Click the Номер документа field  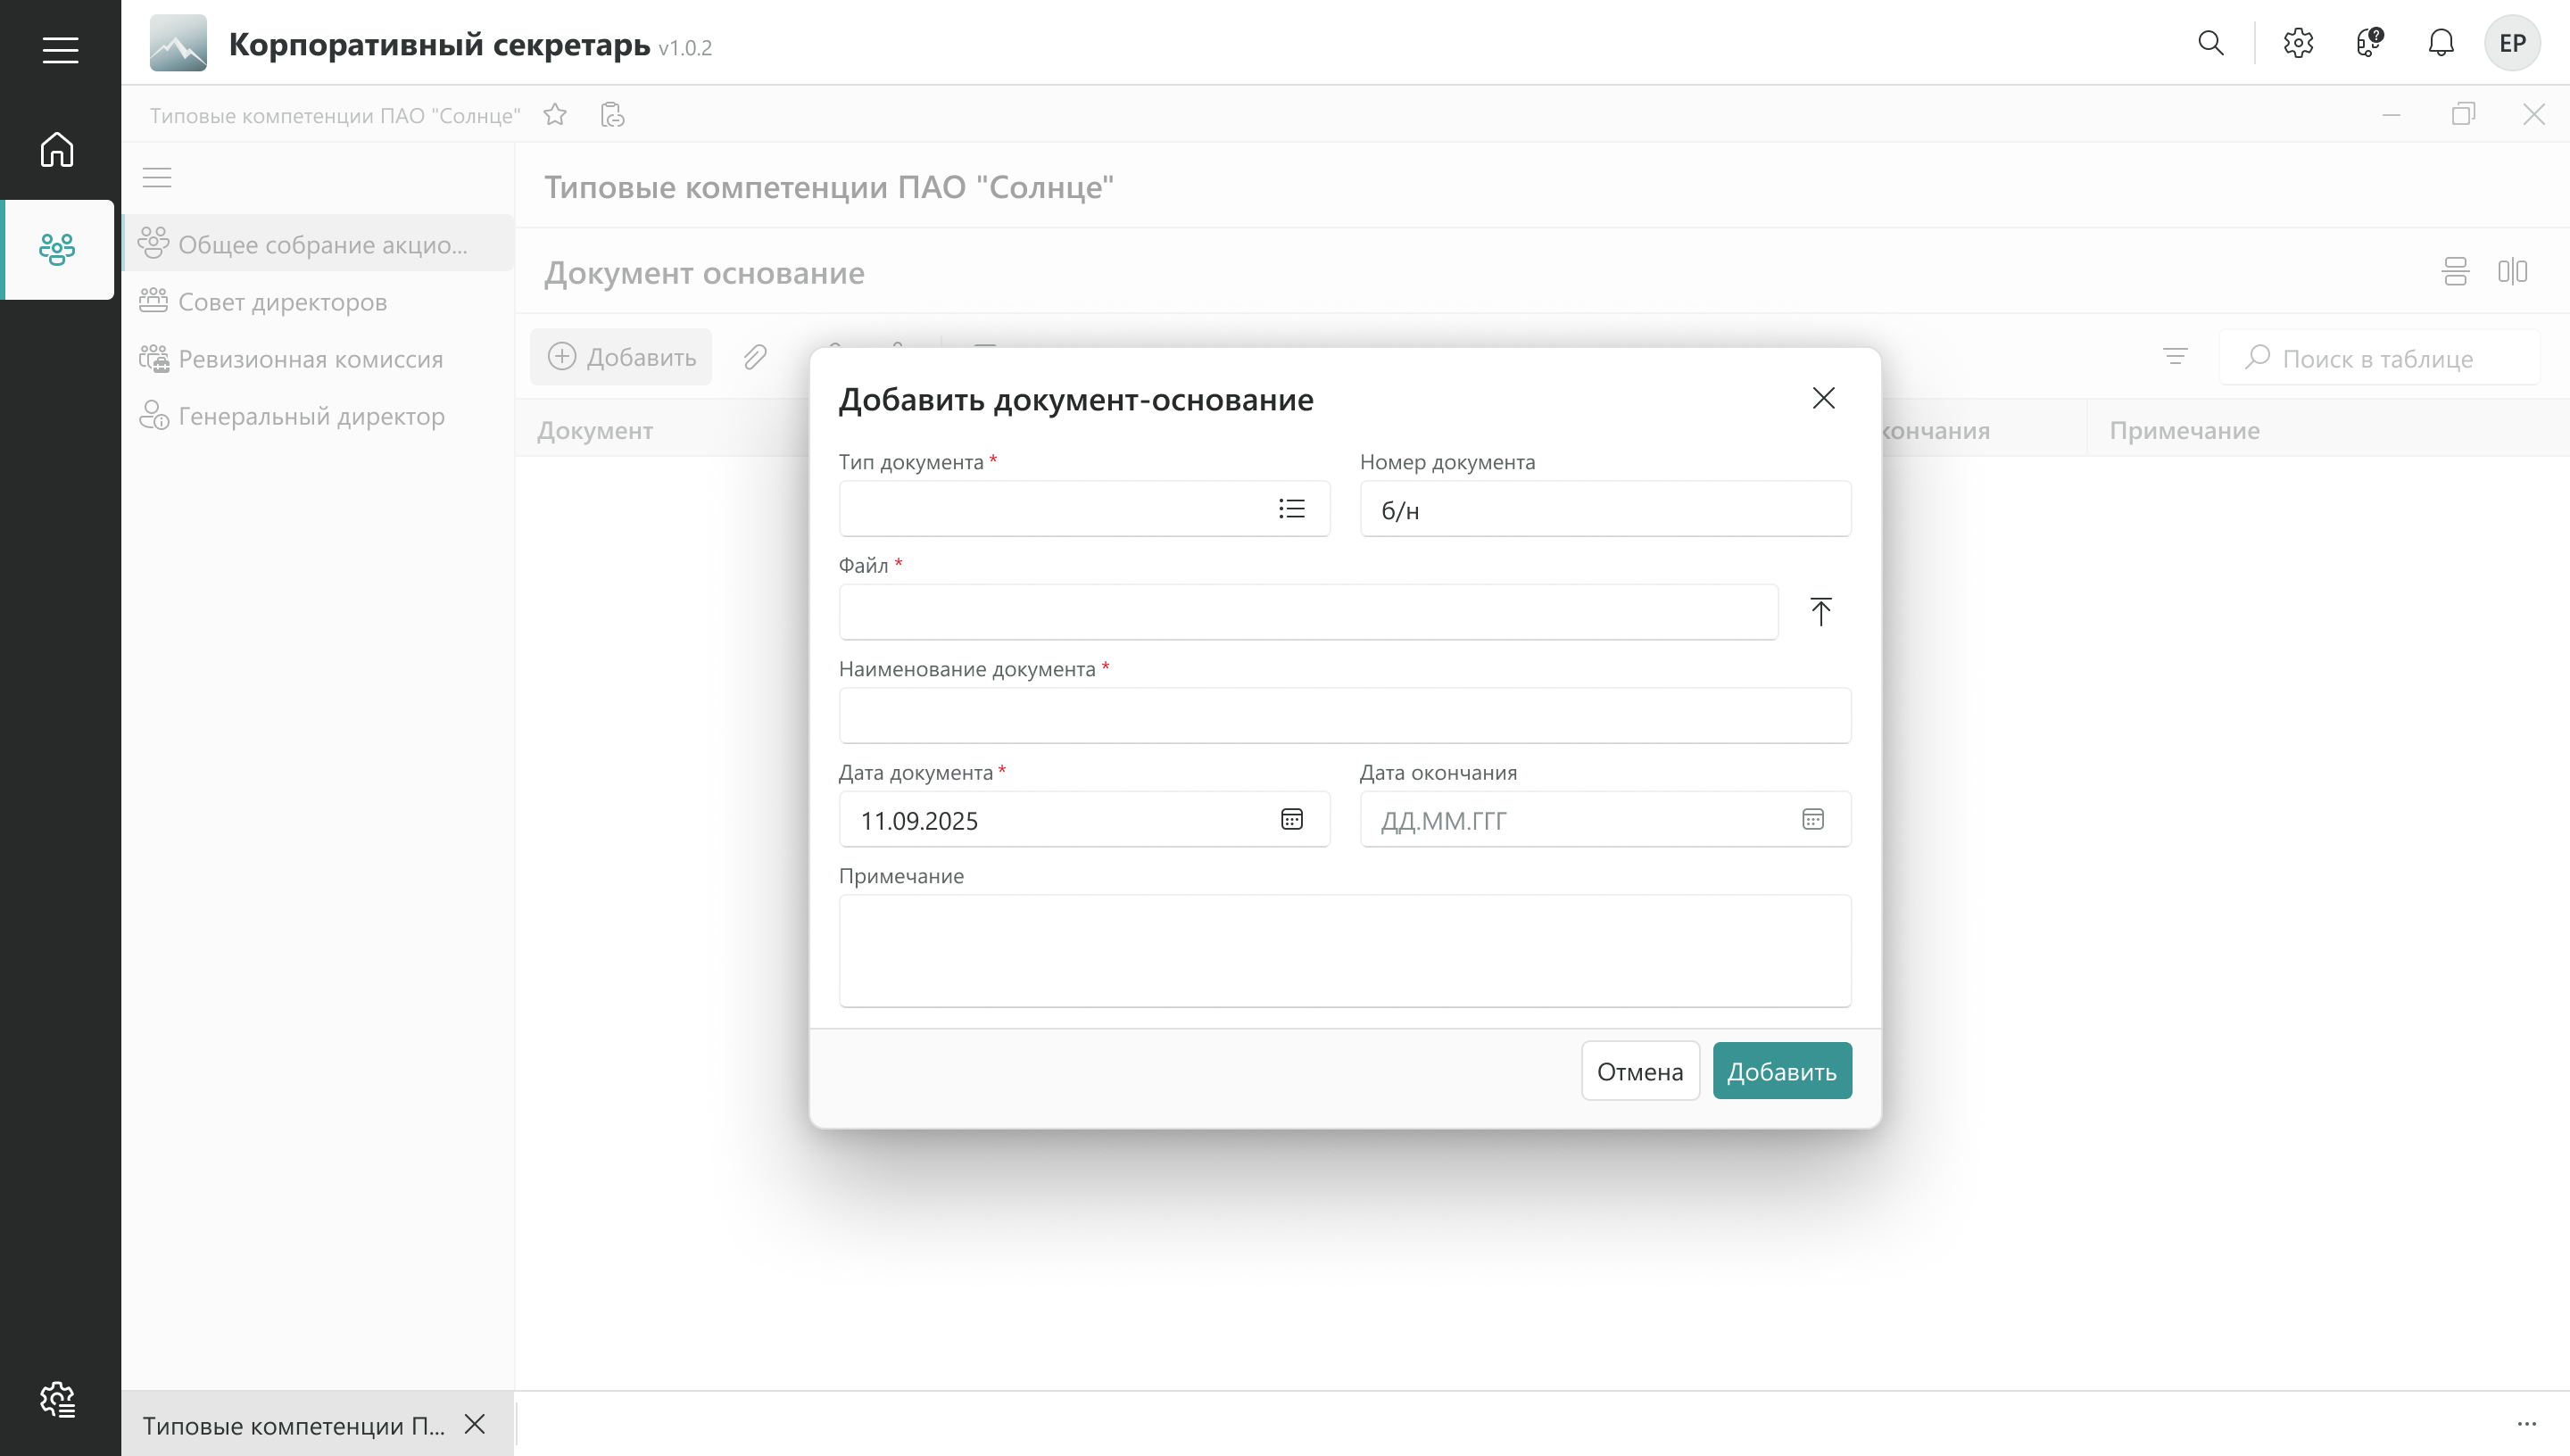[x=1604, y=510]
